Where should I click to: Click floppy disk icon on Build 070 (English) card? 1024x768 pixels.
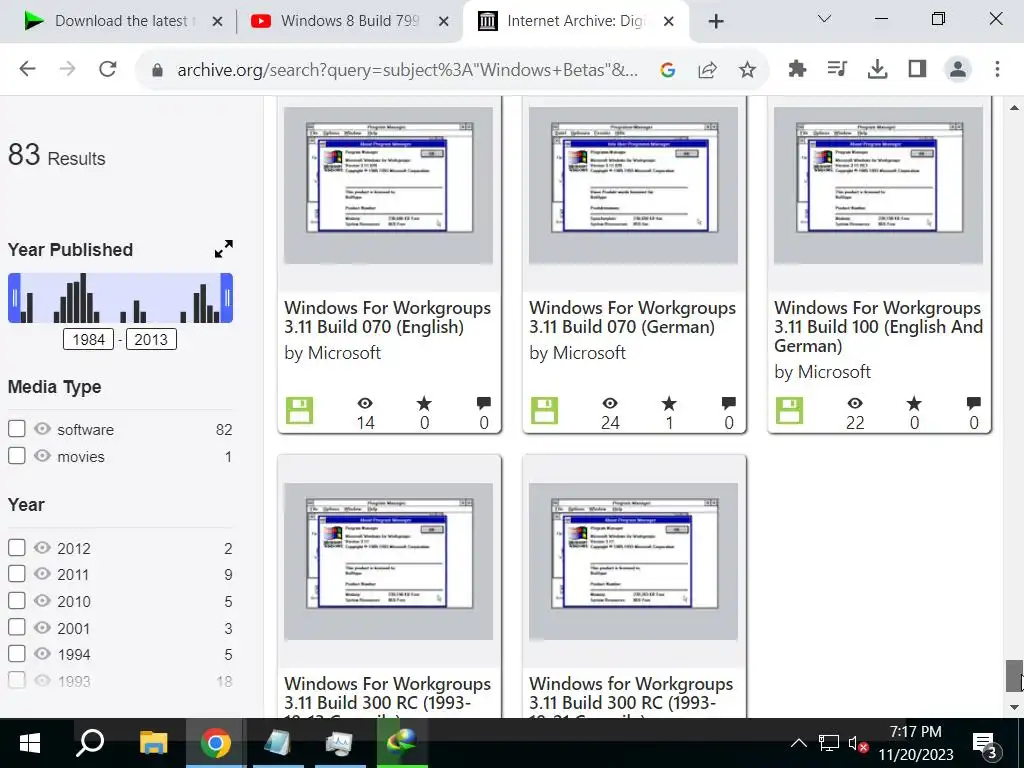click(x=300, y=411)
